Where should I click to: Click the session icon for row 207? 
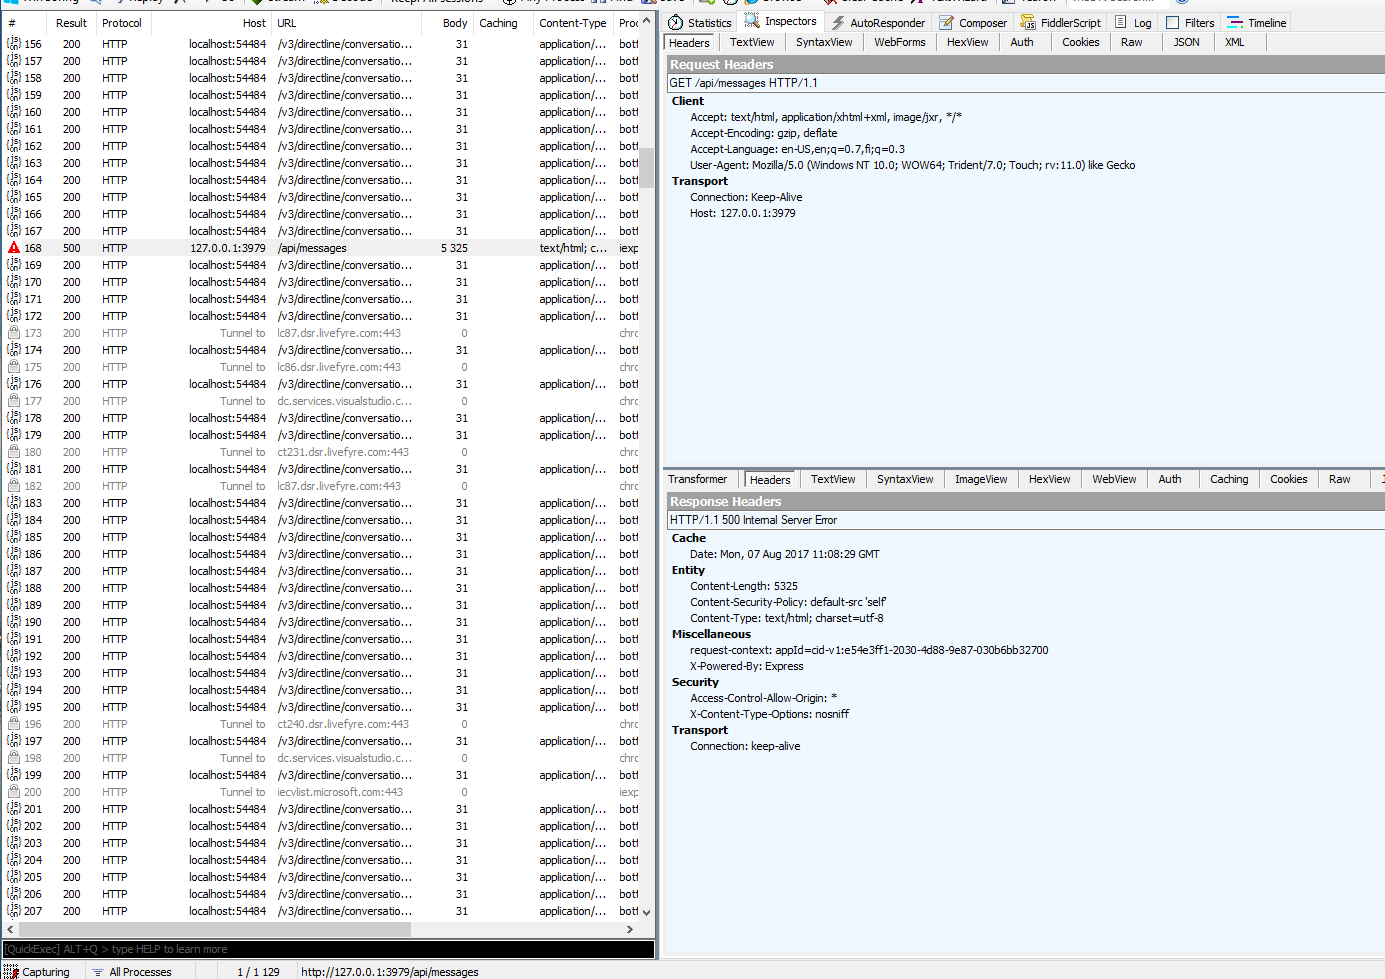pyautogui.click(x=13, y=911)
